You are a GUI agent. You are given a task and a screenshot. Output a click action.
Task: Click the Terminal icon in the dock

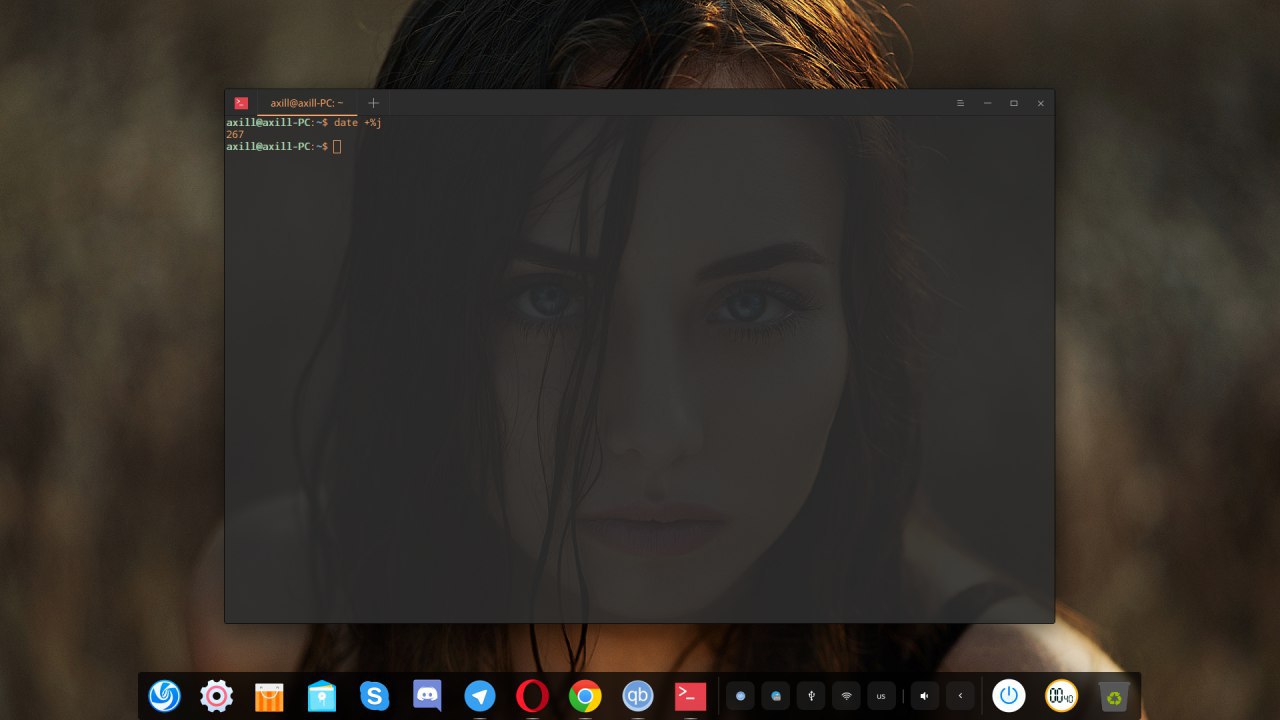pos(690,696)
